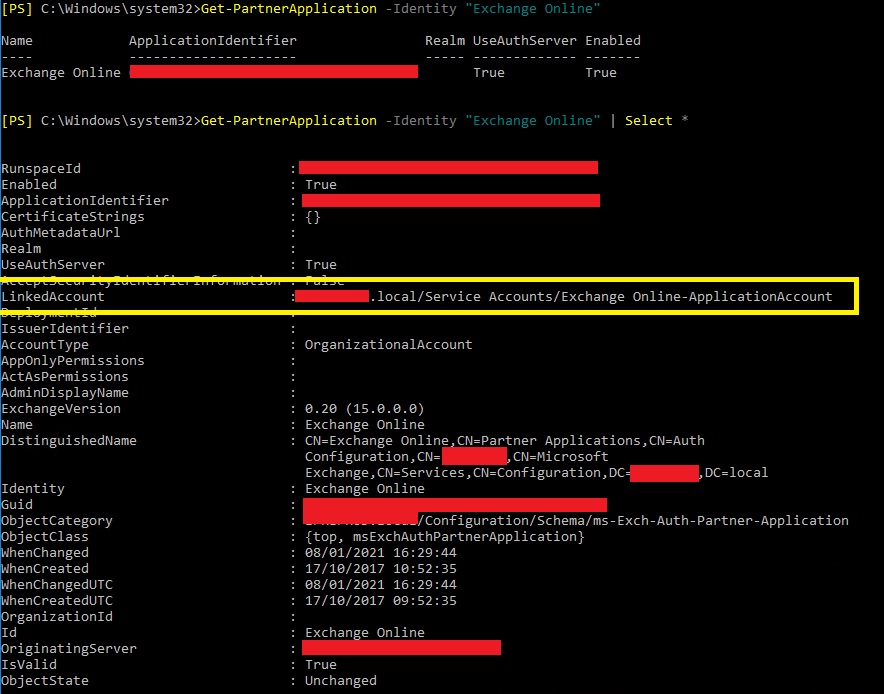Viewport: 884px width, 694px height.
Task: Click the '08/01/2021 16:29:44' value in the WhenChangedUTC row
Action: click(381, 585)
